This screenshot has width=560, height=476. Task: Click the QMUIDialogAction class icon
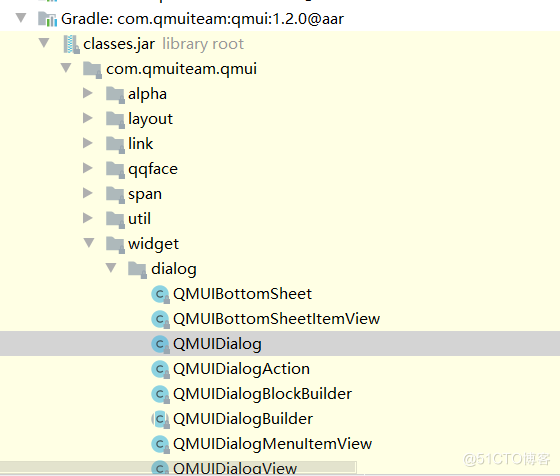tap(160, 370)
